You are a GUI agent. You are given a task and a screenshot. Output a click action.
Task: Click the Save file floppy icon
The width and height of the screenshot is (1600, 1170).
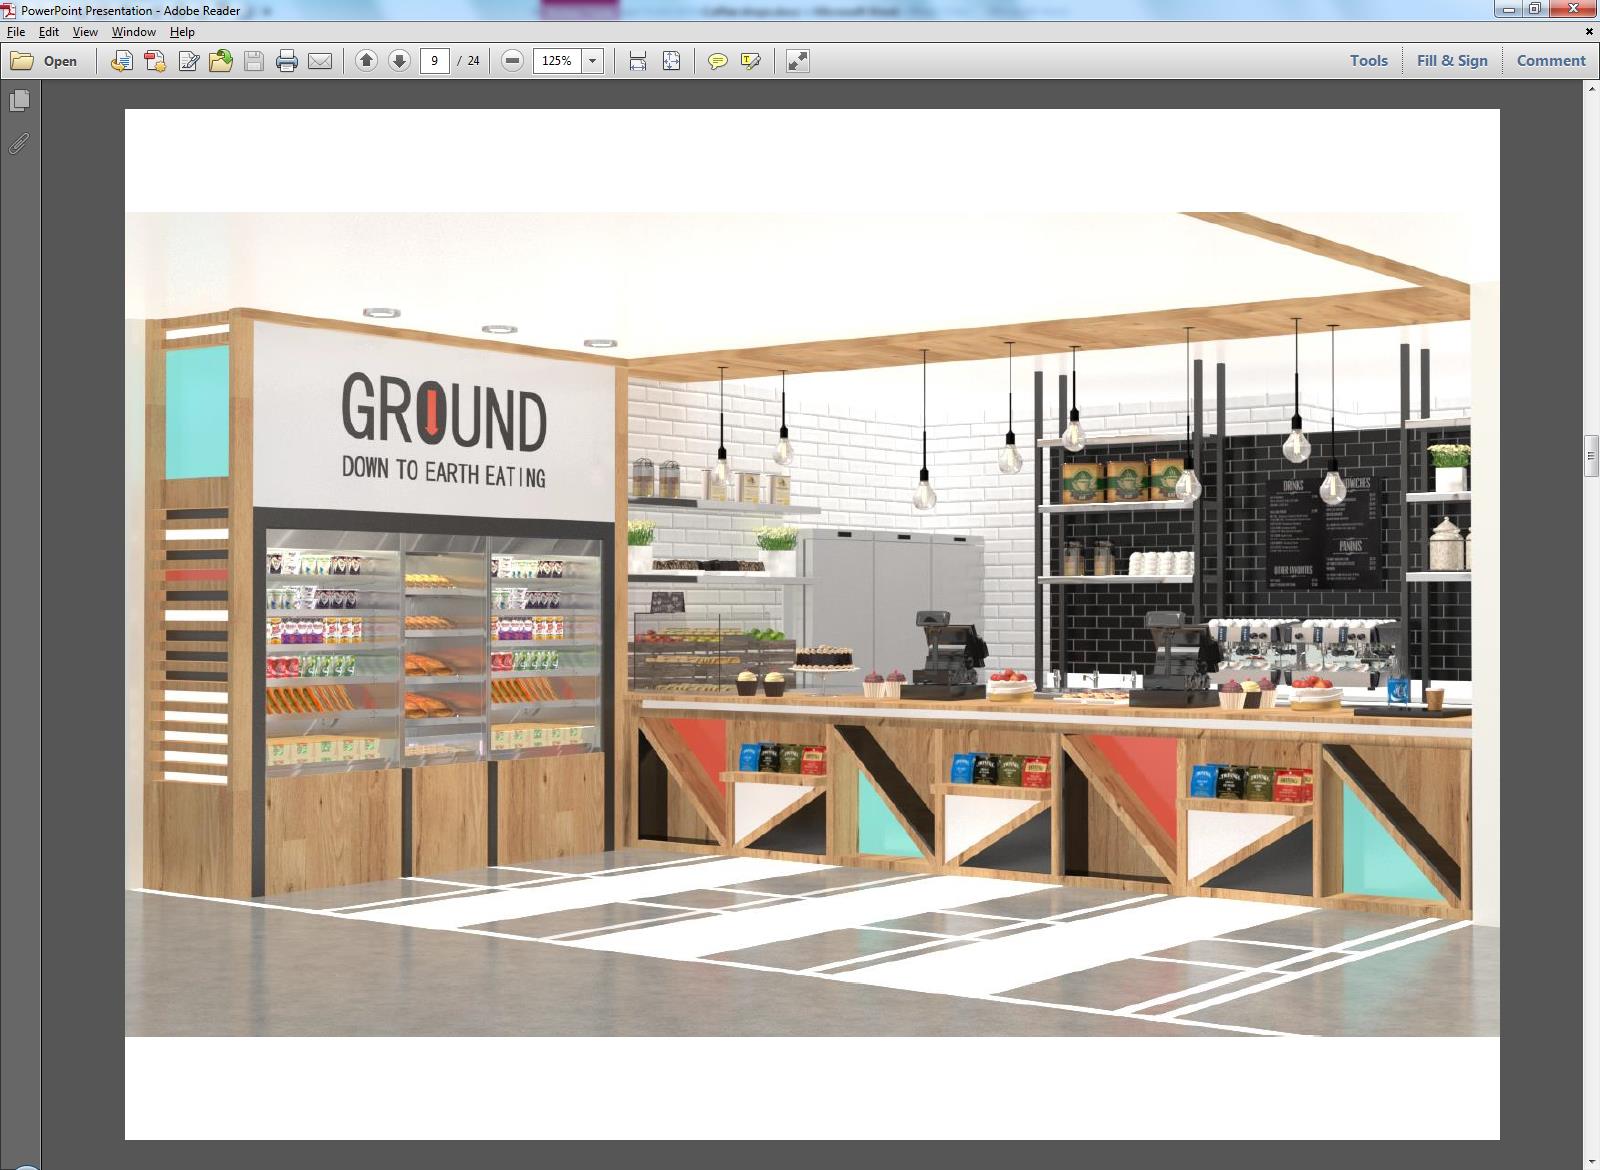click(254, 61)
